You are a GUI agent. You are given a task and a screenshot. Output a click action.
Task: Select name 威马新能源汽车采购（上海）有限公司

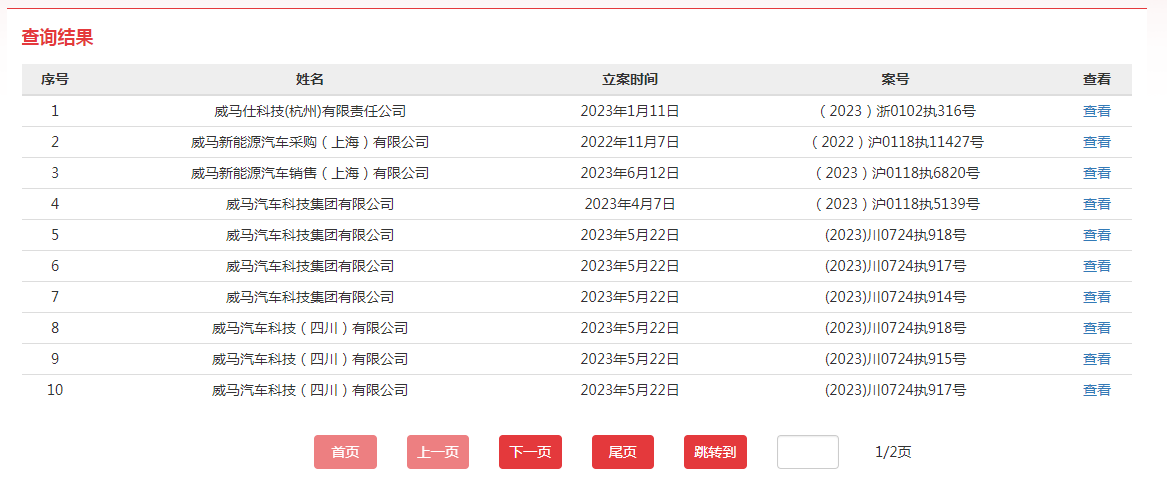(x=310, y=142)
